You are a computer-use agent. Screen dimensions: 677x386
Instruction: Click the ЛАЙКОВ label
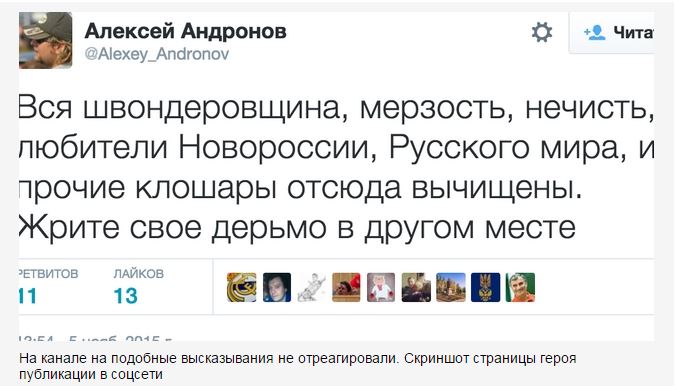(x=139, y=274)
